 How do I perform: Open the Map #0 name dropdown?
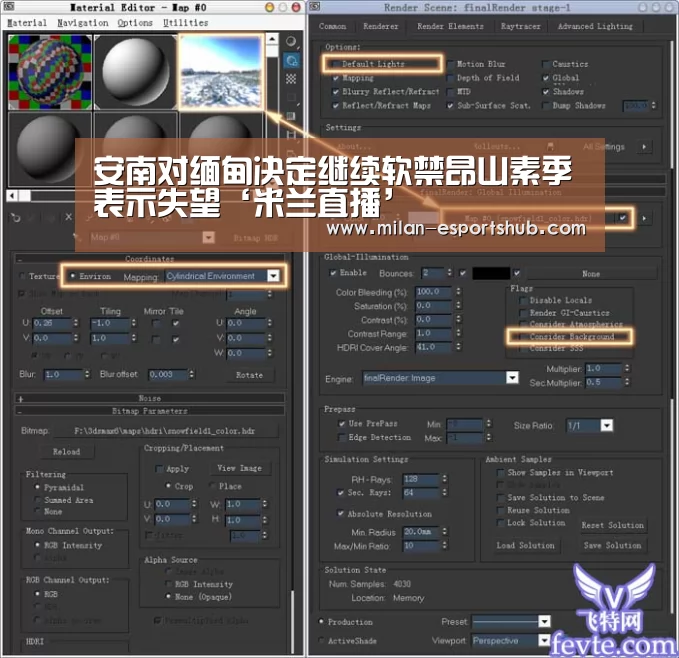[x=209, y=237]
